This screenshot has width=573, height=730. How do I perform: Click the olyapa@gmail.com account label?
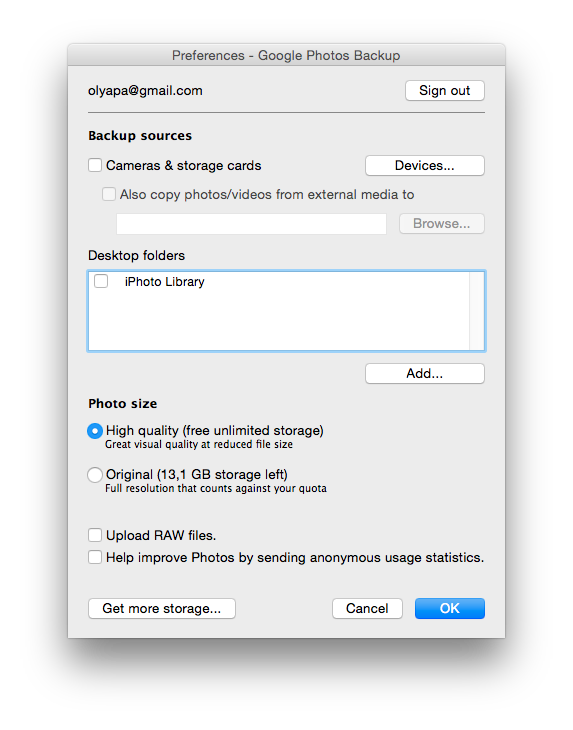point(145,90)
